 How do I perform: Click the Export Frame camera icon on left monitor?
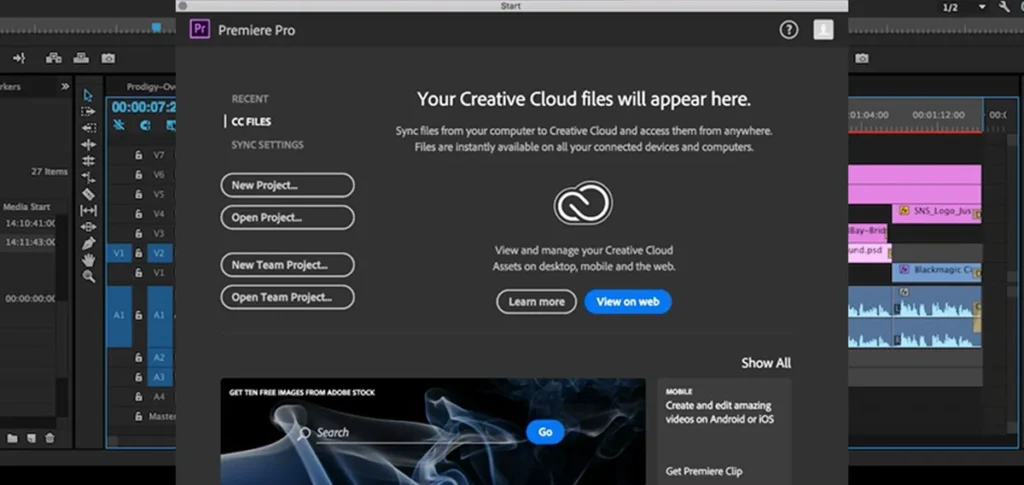pos(108,59)
